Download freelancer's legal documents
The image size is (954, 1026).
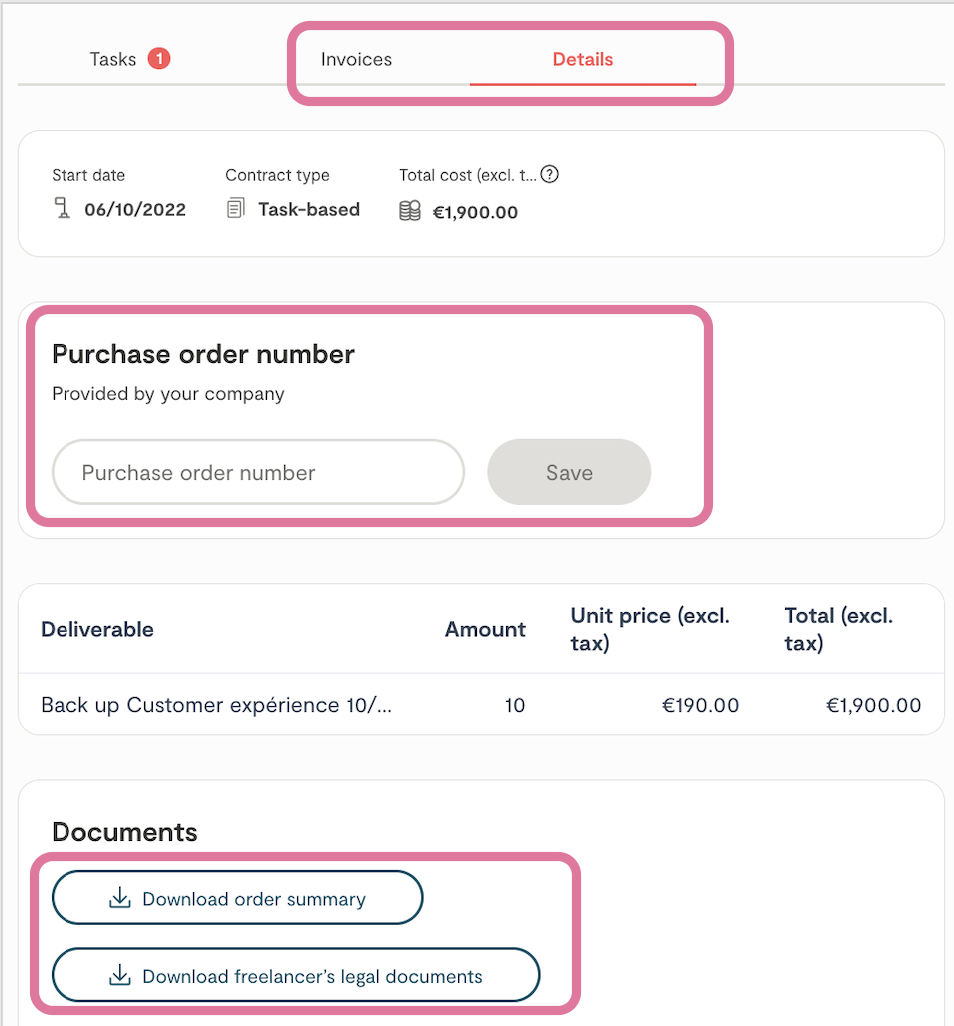296,975
